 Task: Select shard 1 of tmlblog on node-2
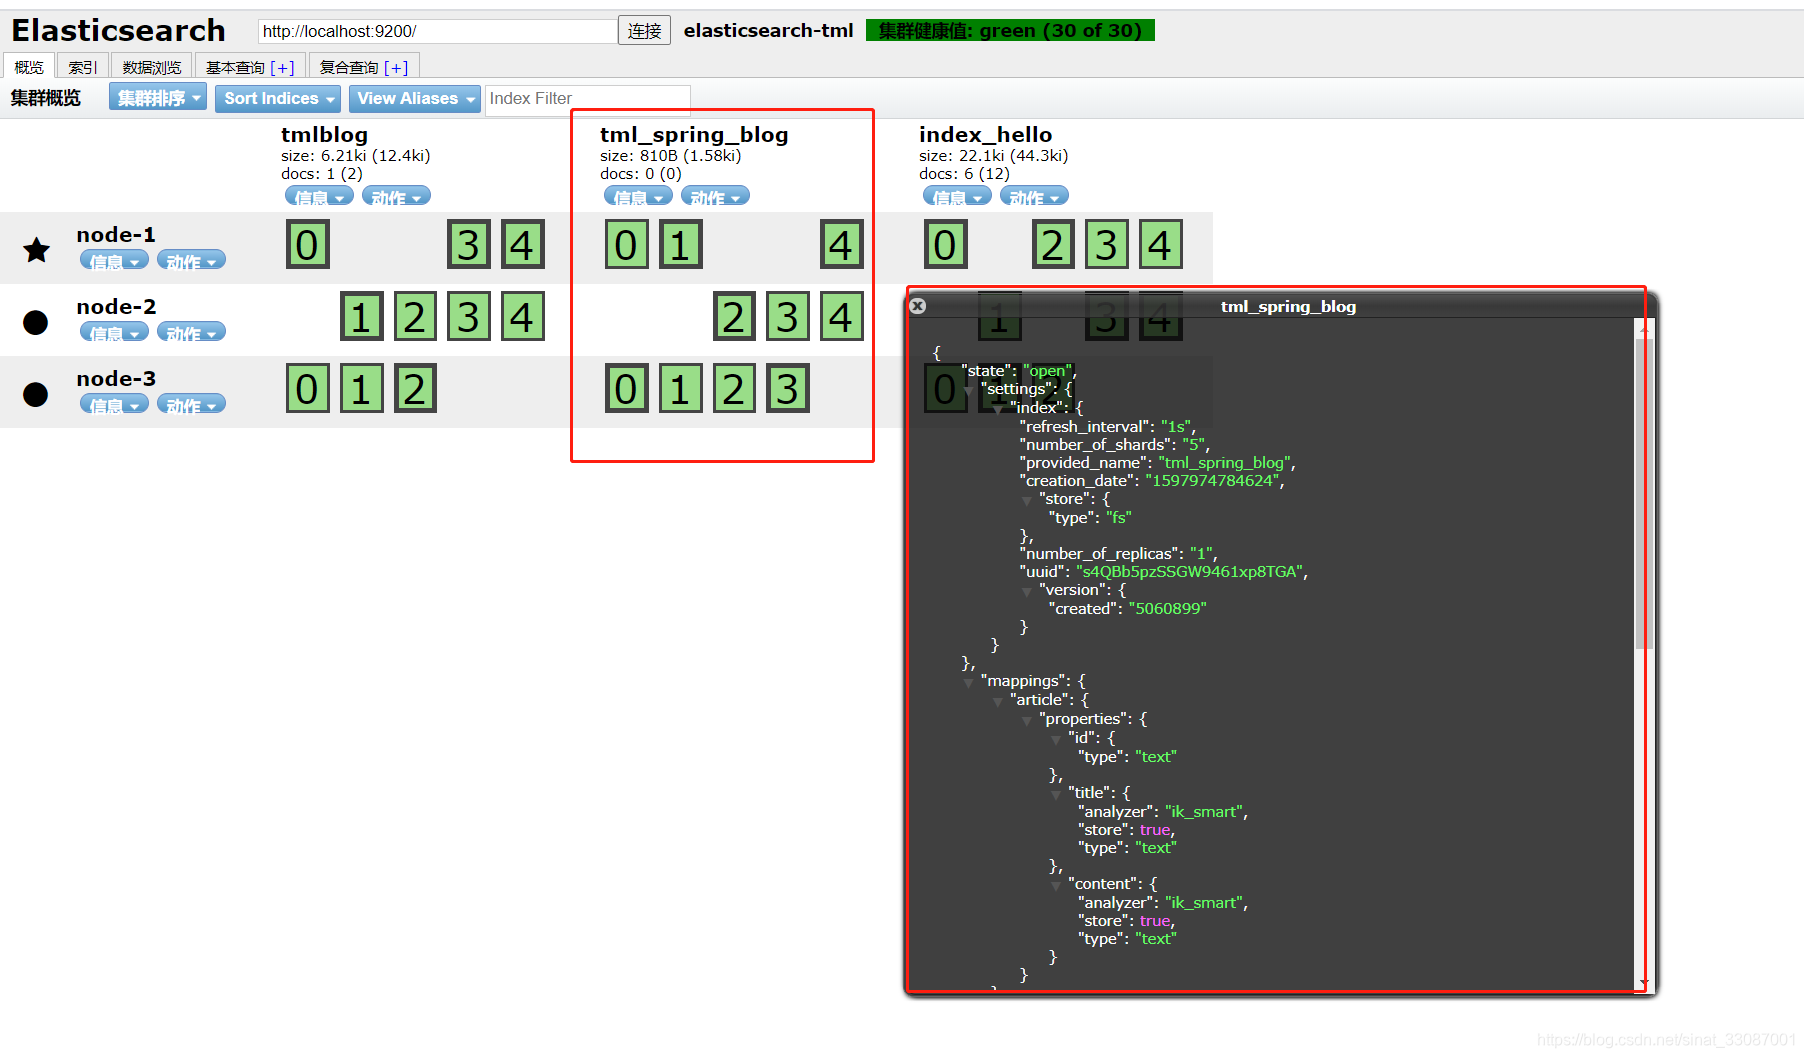coord(361,317)
